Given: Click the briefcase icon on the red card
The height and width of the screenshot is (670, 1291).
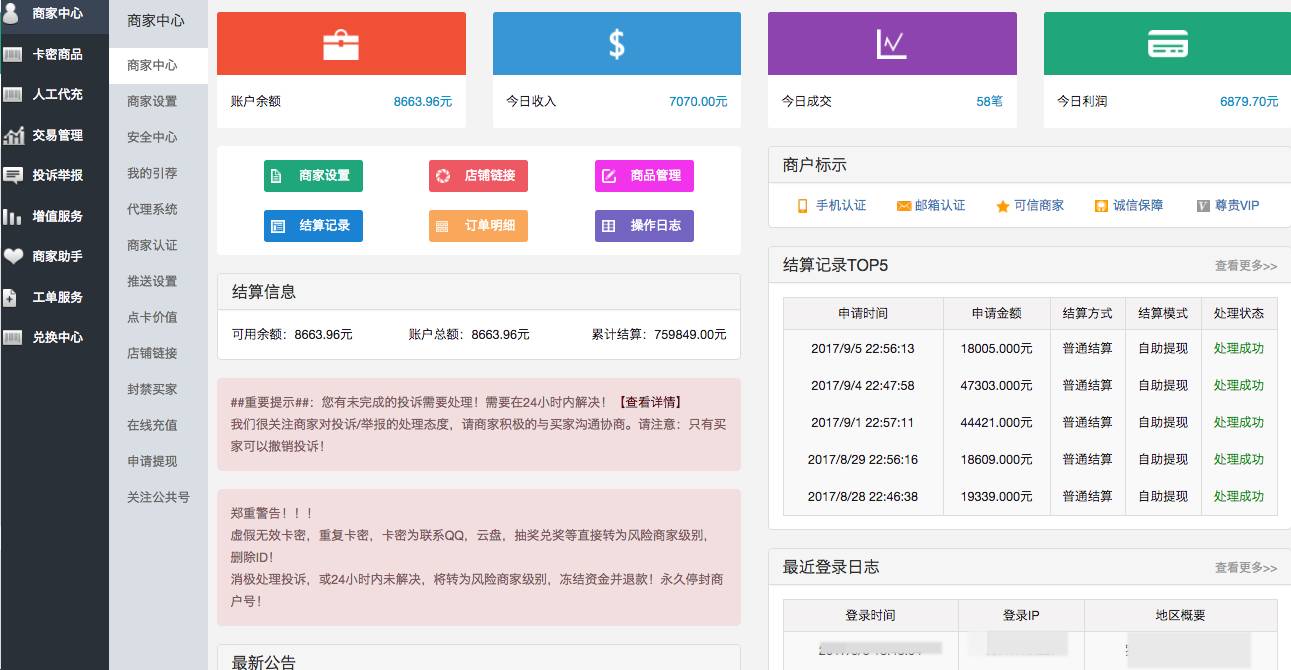Looking at the screenshot, I should [341, 44].
